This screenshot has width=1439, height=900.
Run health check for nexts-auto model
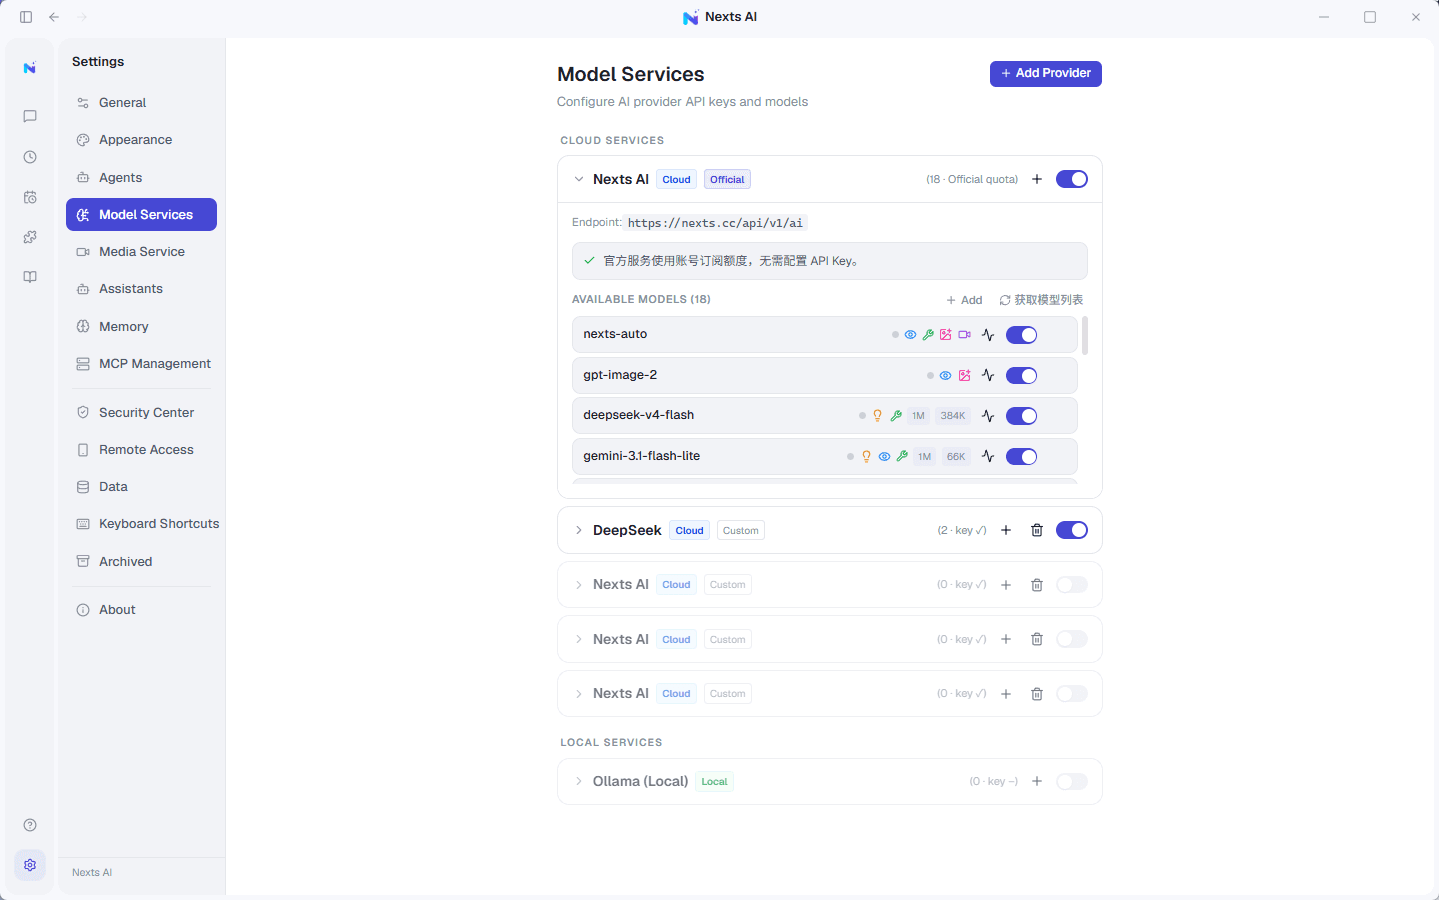(x=988, y=335)
